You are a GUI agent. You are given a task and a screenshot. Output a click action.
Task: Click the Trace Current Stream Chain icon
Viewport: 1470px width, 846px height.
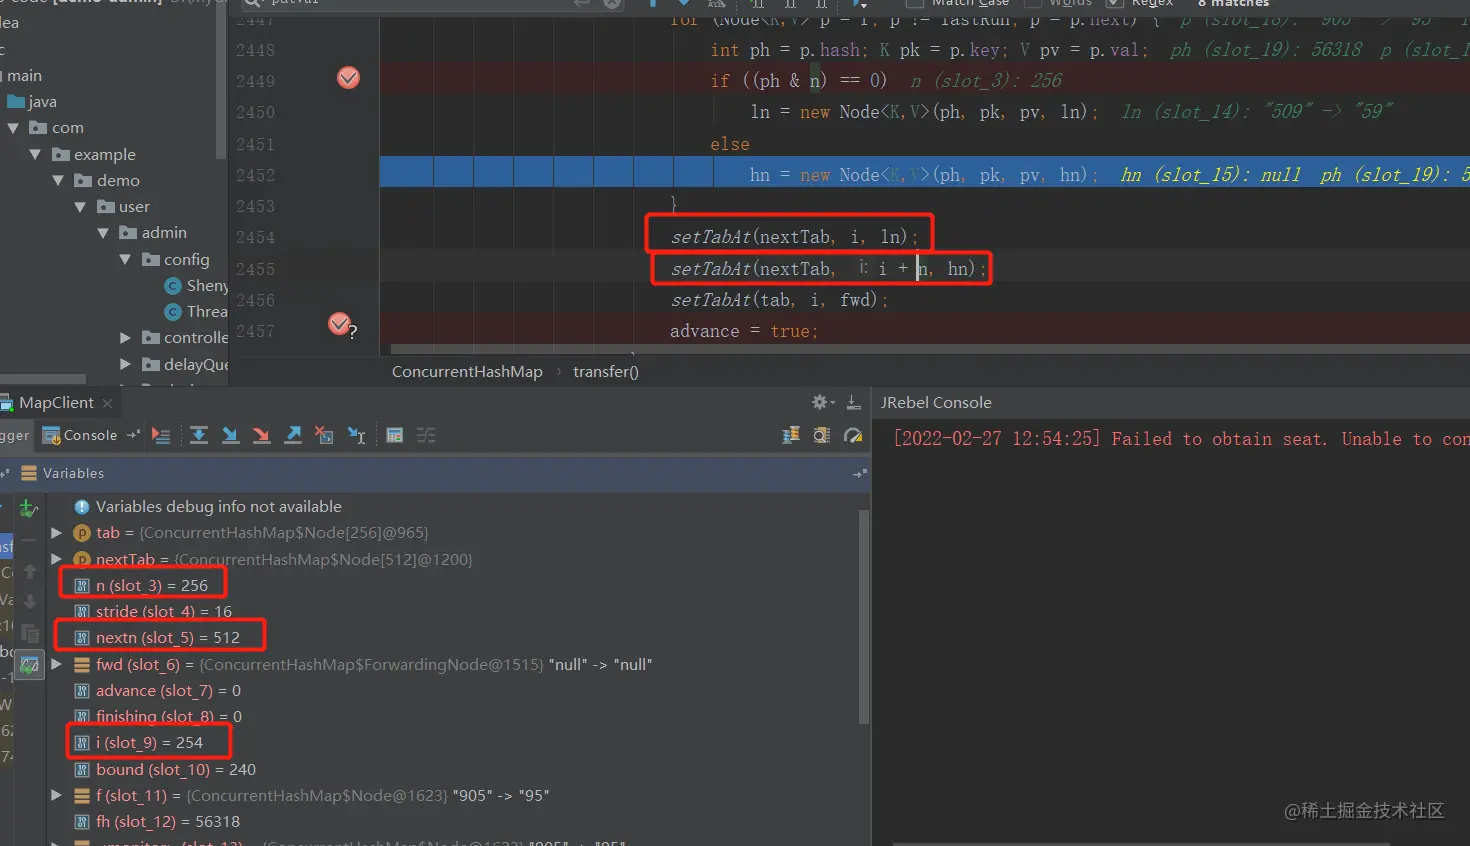tap(426, 435)
